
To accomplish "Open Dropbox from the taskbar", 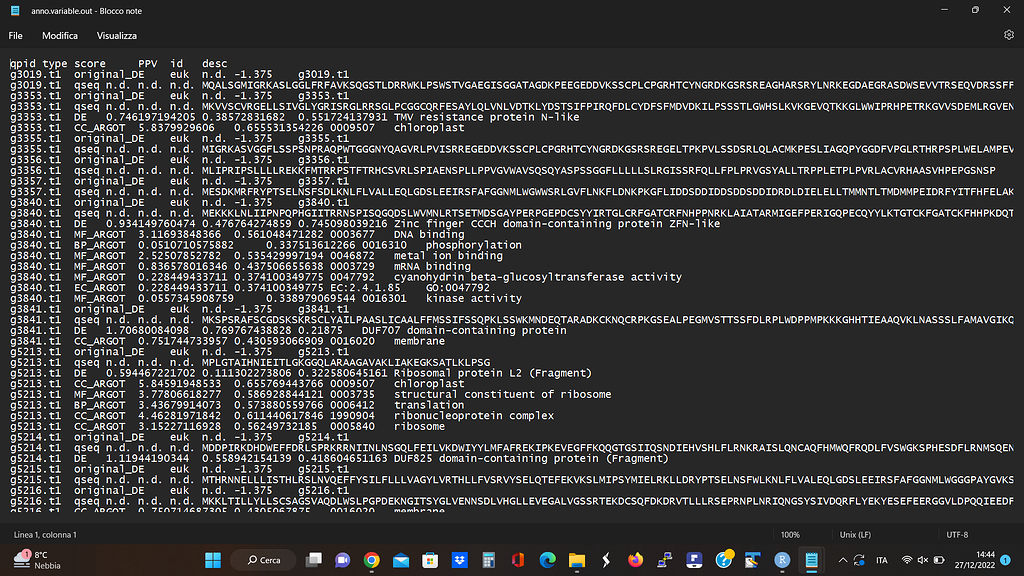I will (459, 560).
